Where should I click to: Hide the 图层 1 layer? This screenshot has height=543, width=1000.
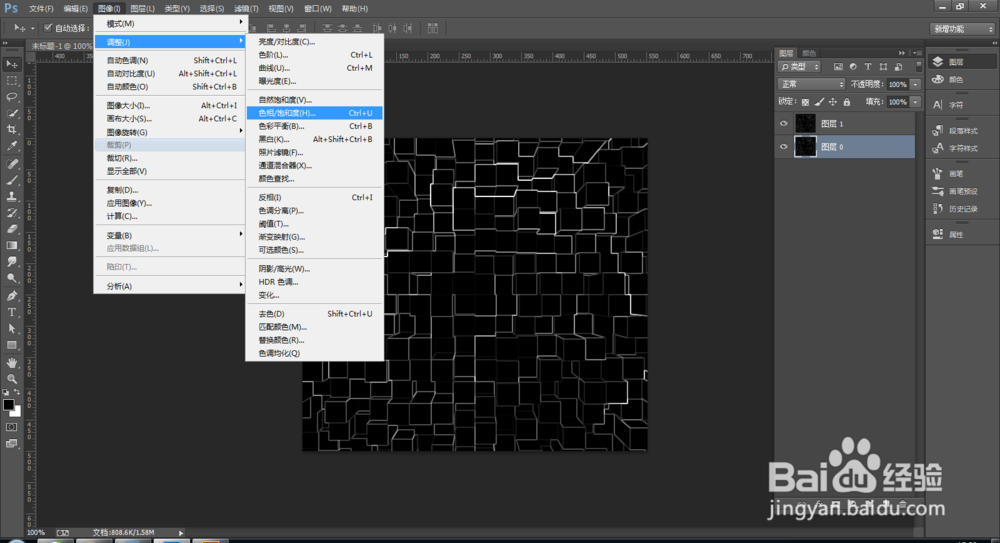(784, 124)
